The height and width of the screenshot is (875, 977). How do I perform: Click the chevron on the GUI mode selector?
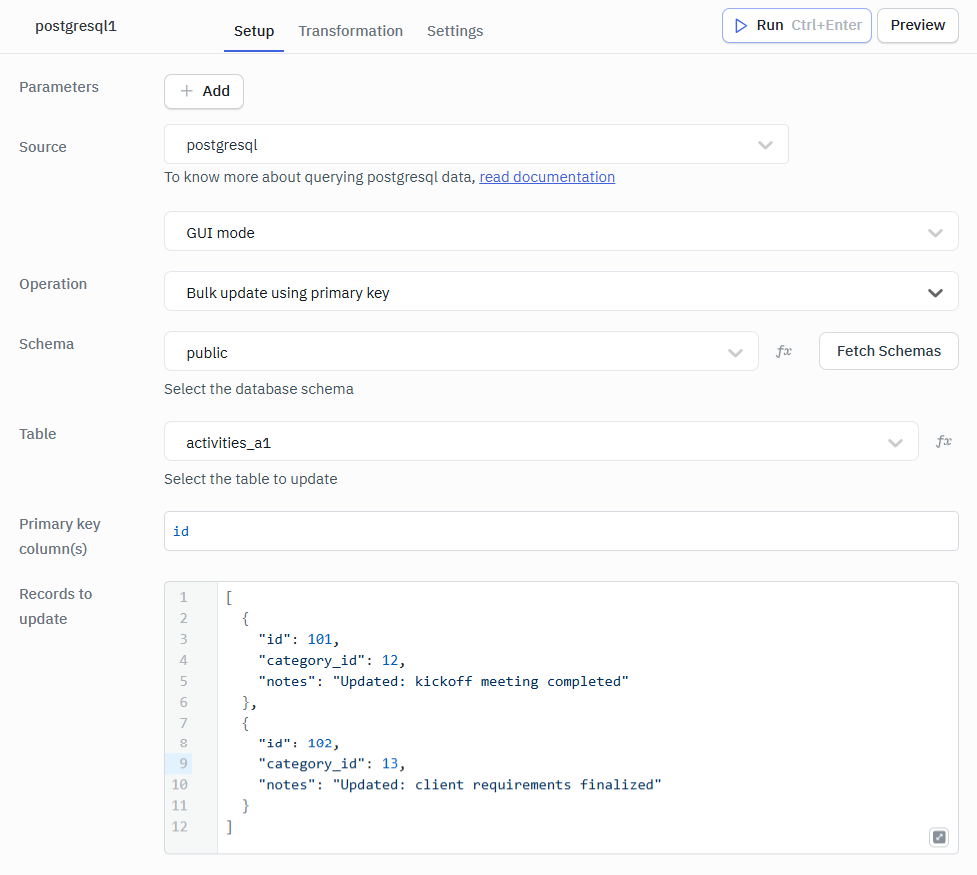point(936,231)
